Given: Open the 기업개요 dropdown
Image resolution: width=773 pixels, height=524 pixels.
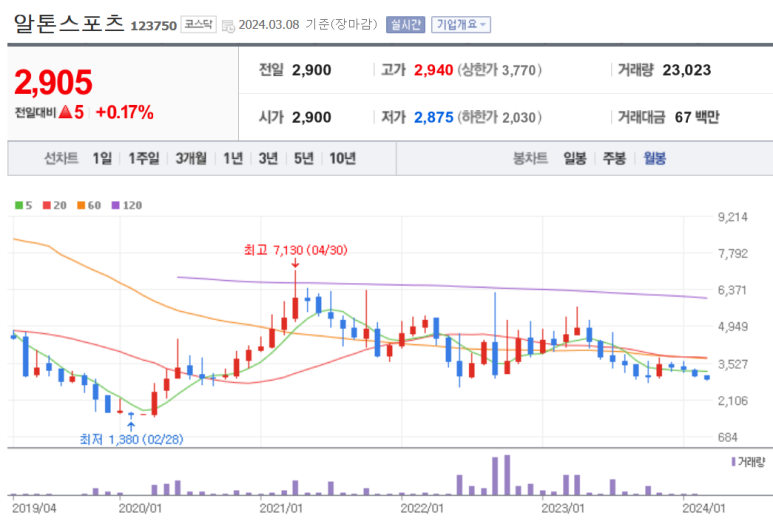Looking at the screenshot, I should coord(461,25).
